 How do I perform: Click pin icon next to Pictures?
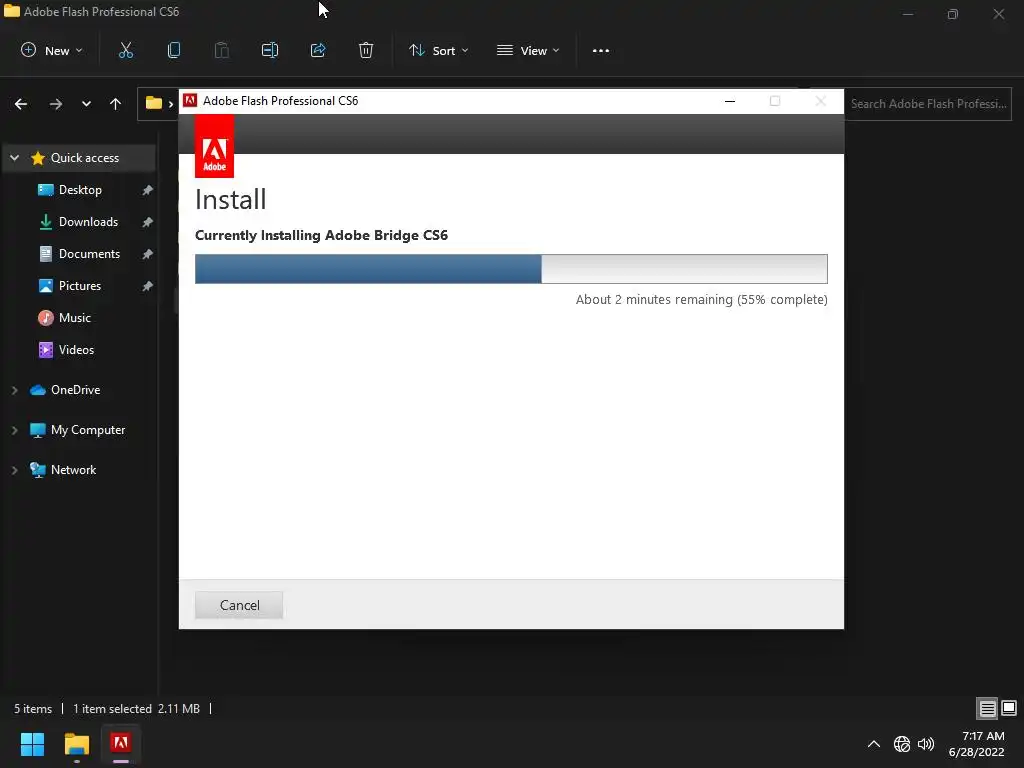click(x=148, y=286)
